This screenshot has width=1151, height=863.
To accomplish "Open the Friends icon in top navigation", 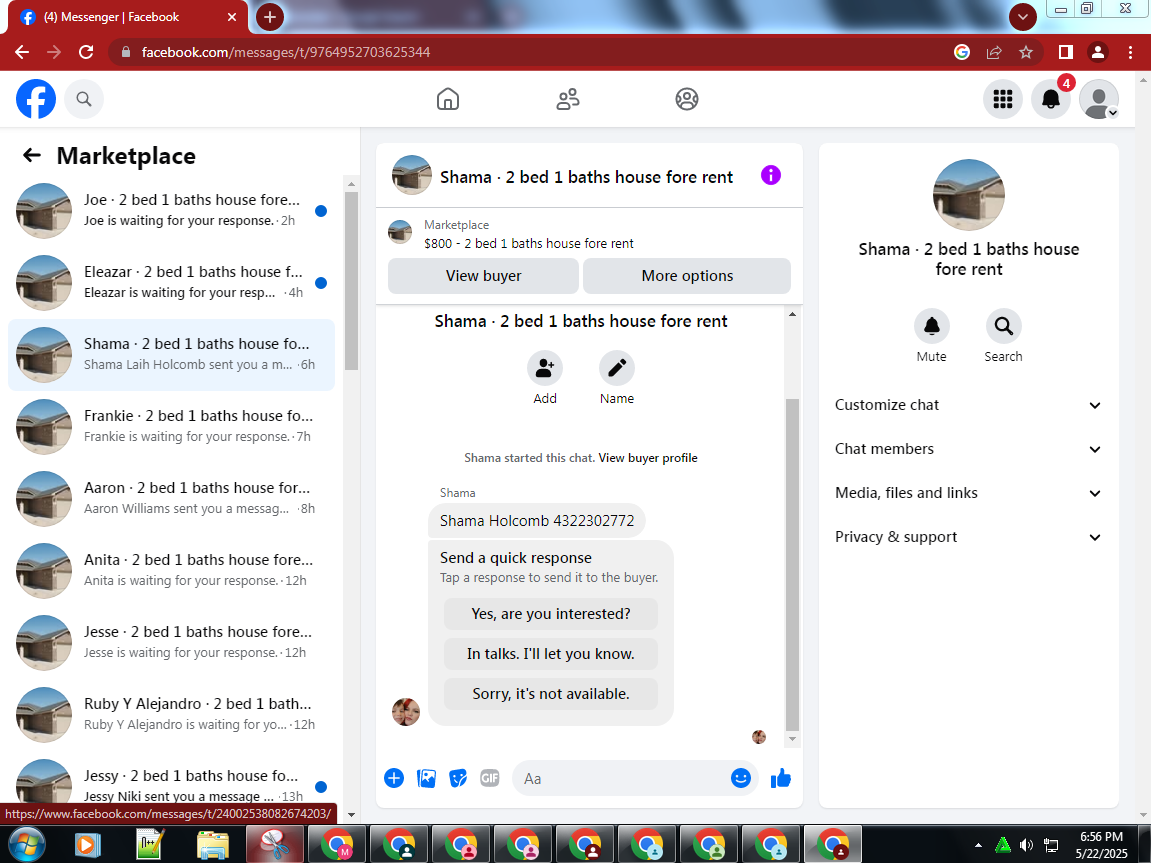I will (567, 99).
